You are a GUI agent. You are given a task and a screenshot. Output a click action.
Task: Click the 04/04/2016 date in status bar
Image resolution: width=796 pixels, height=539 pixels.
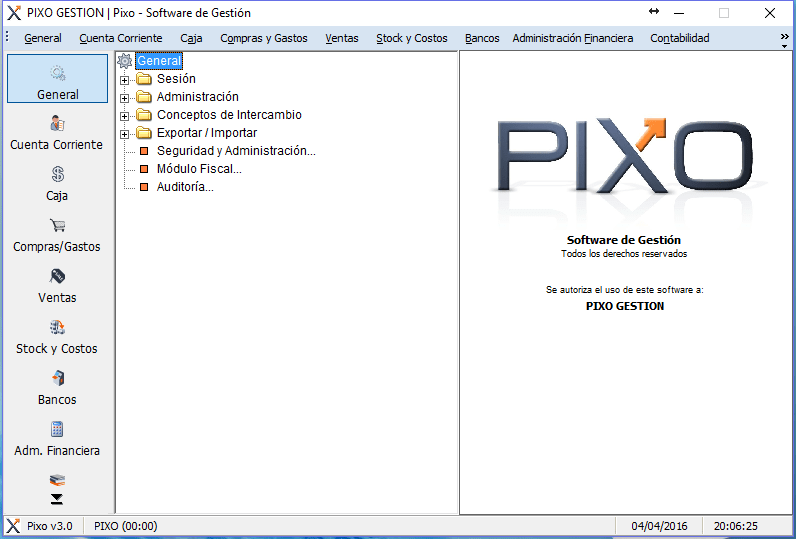point(659,526)
